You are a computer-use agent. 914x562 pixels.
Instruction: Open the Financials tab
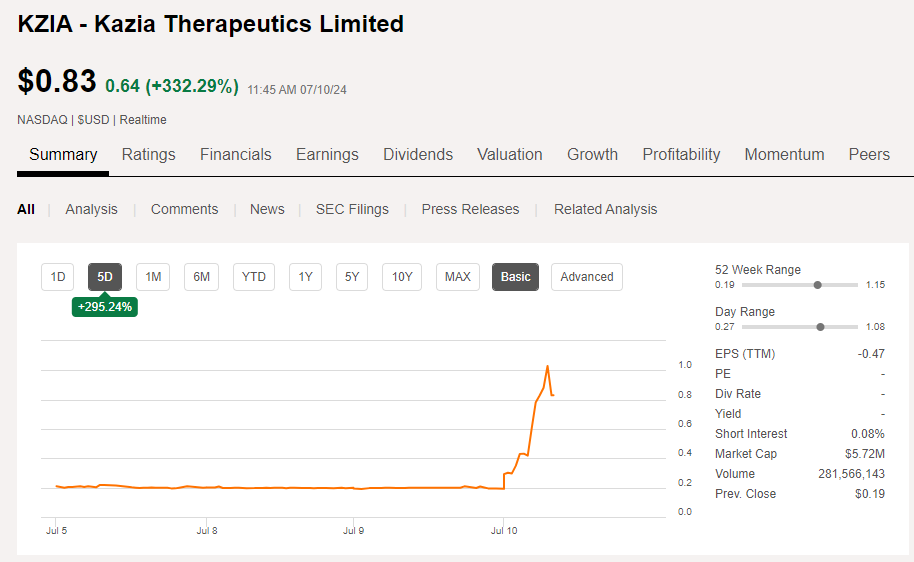pos(235,155)
